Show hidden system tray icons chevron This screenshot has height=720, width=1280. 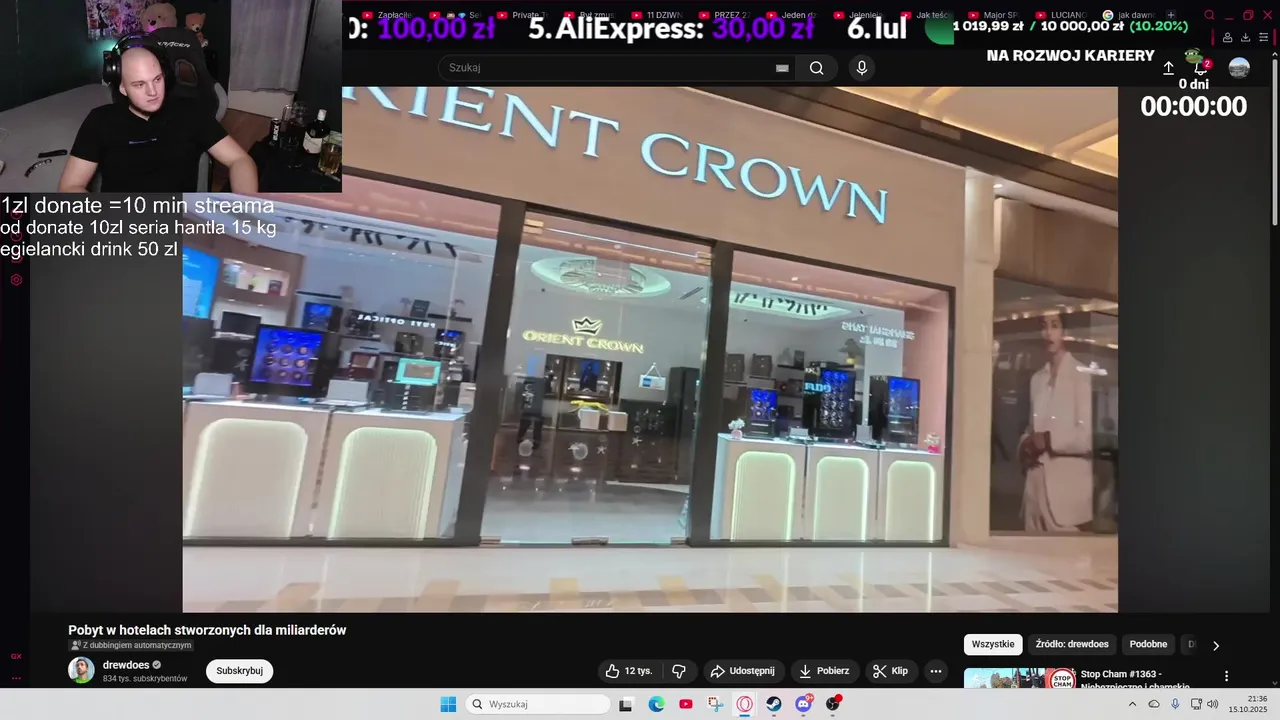point(1132,704)
